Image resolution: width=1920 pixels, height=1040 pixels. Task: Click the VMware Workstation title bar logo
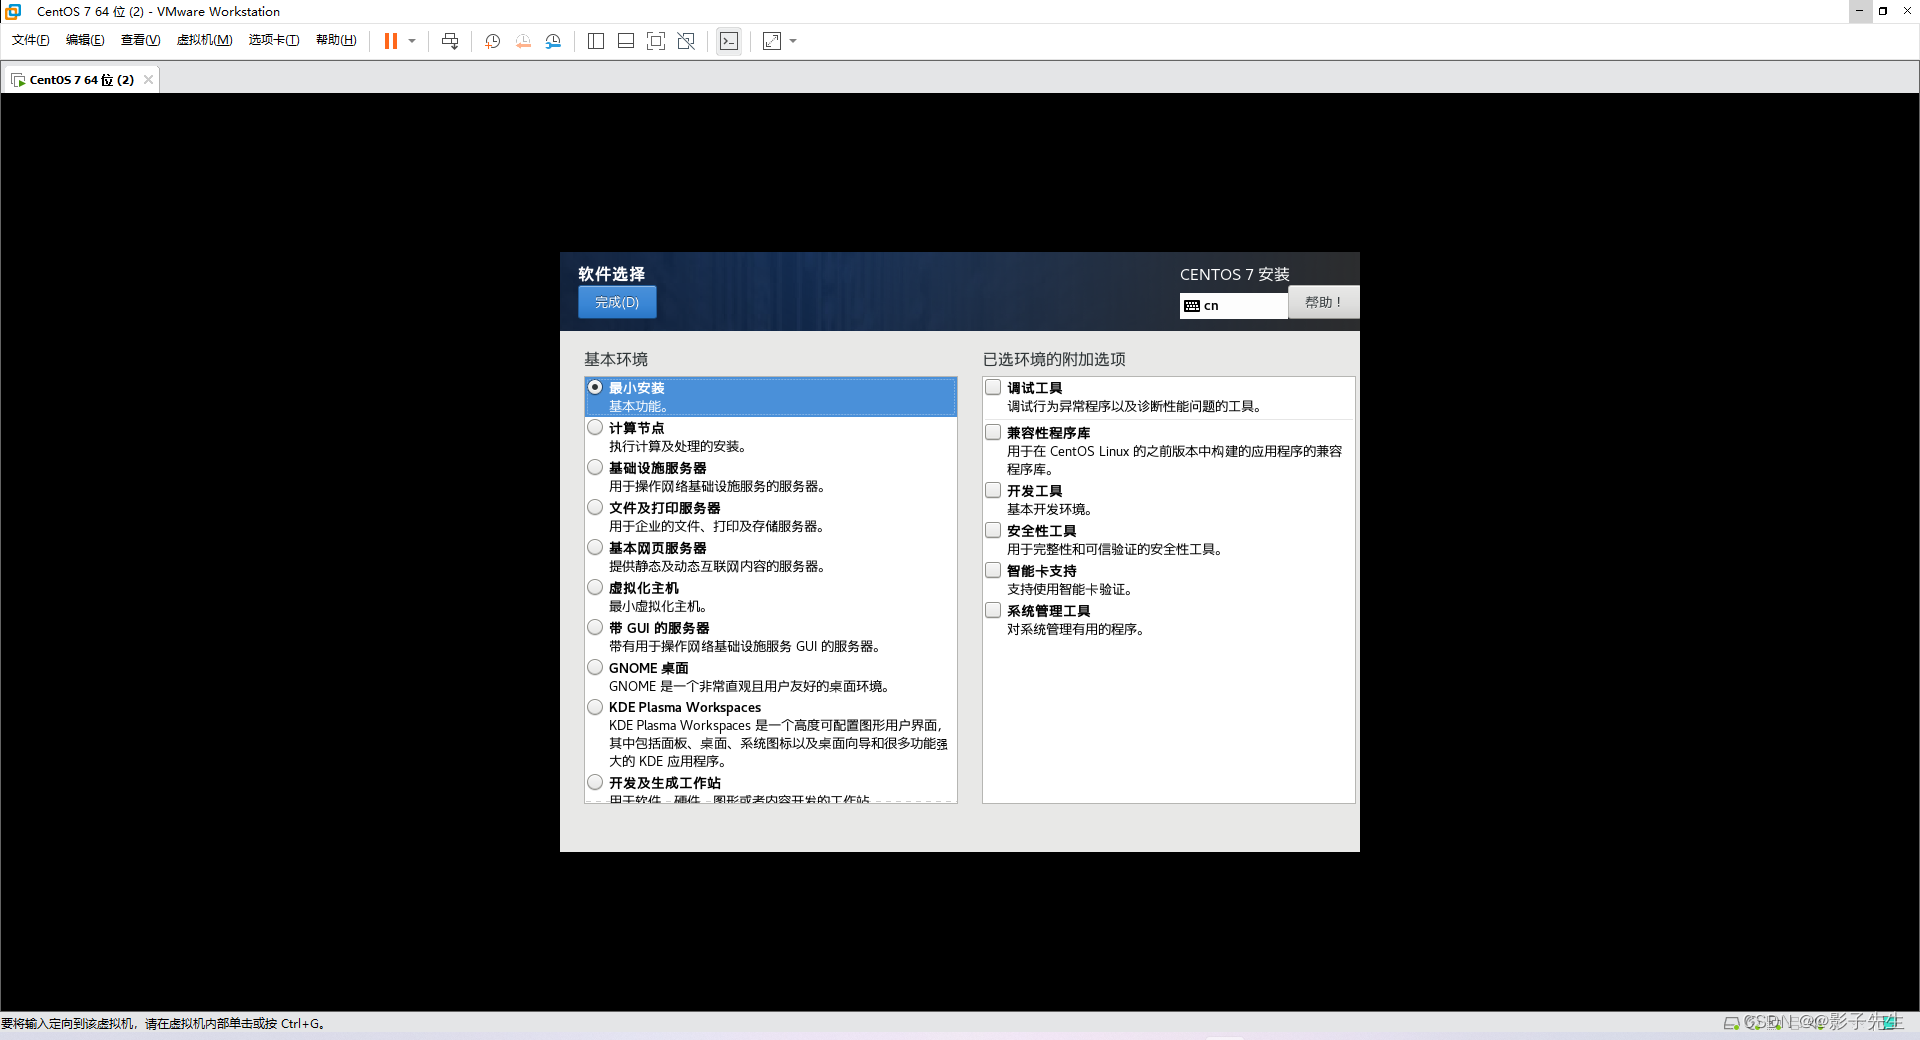click(13, 11)
